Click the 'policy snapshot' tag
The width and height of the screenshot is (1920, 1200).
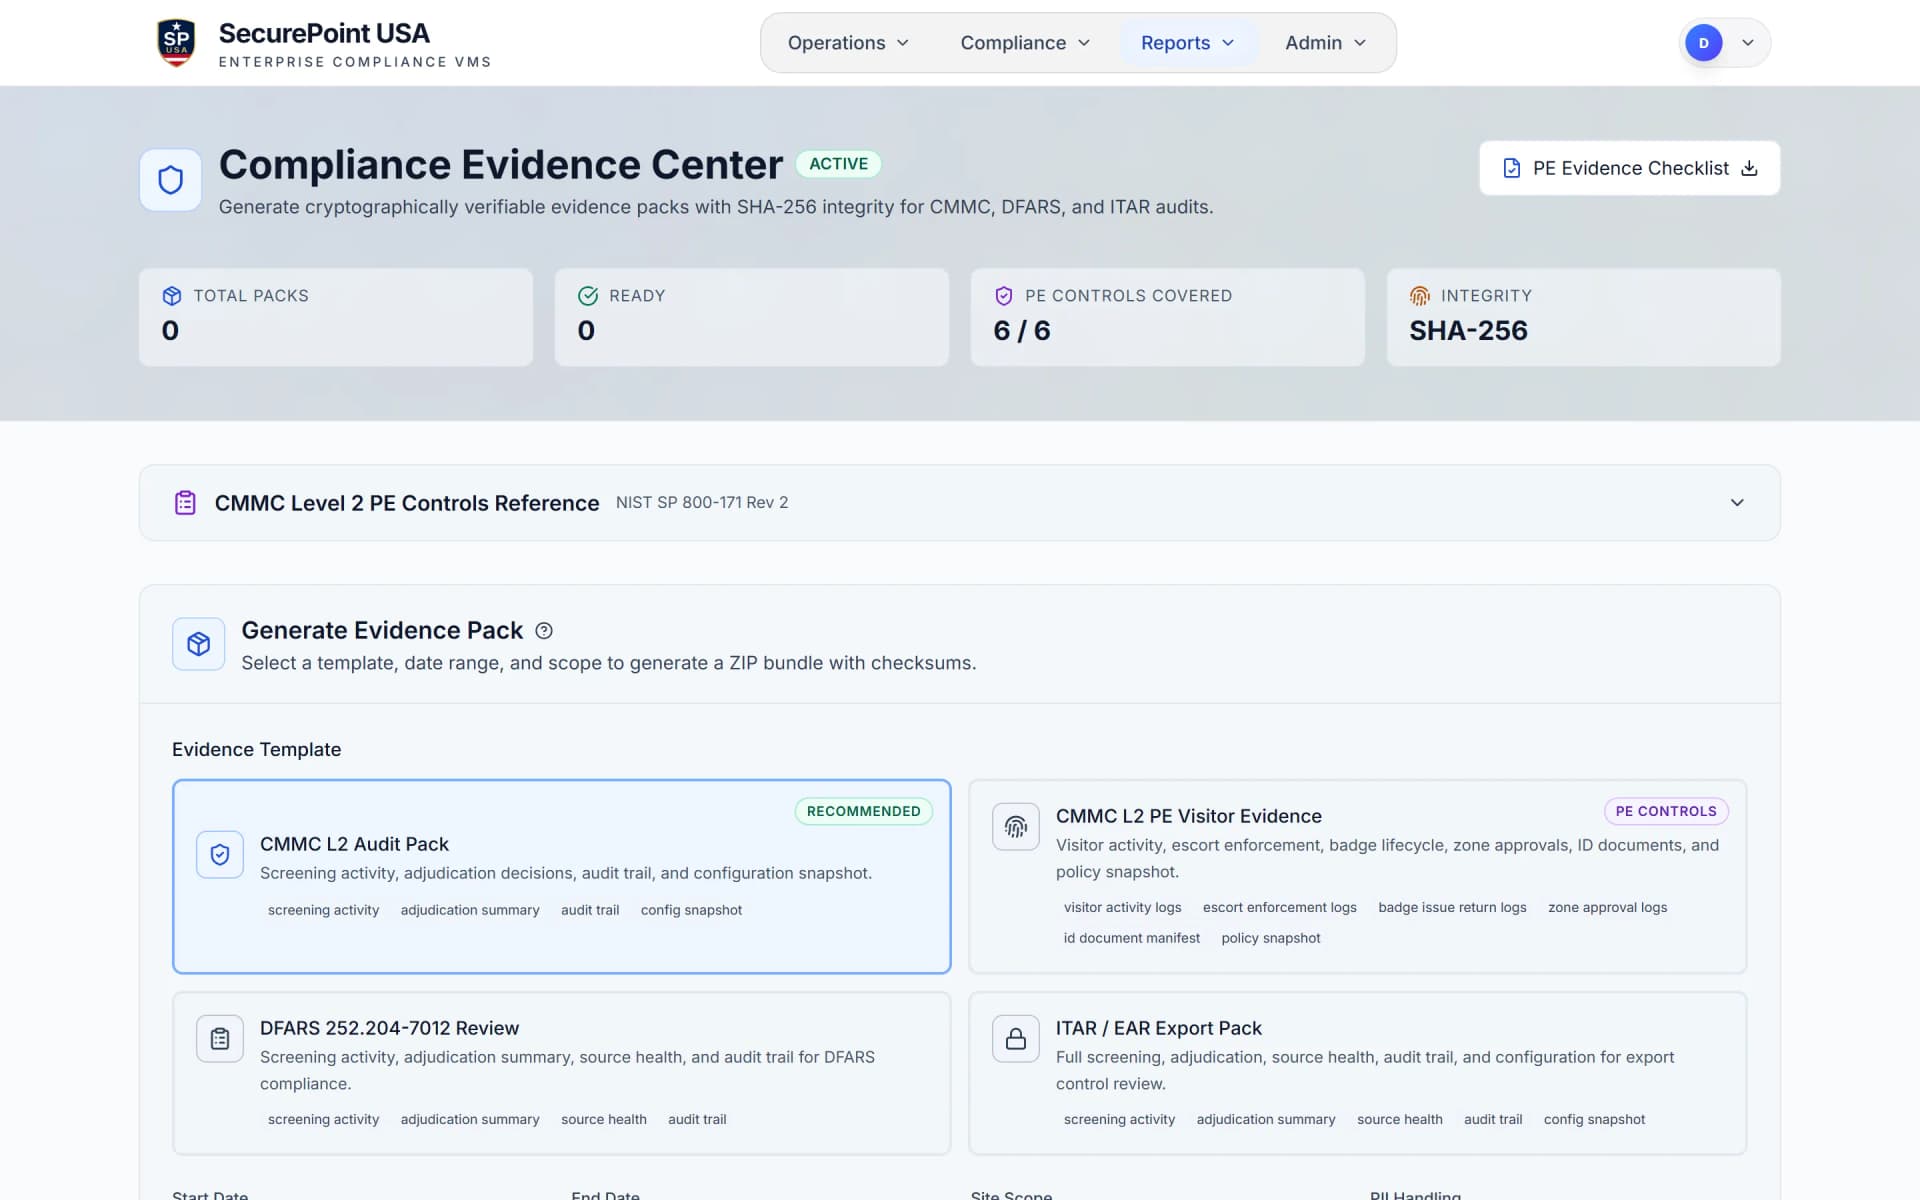pyautogui.click(x=1271, y=938)
